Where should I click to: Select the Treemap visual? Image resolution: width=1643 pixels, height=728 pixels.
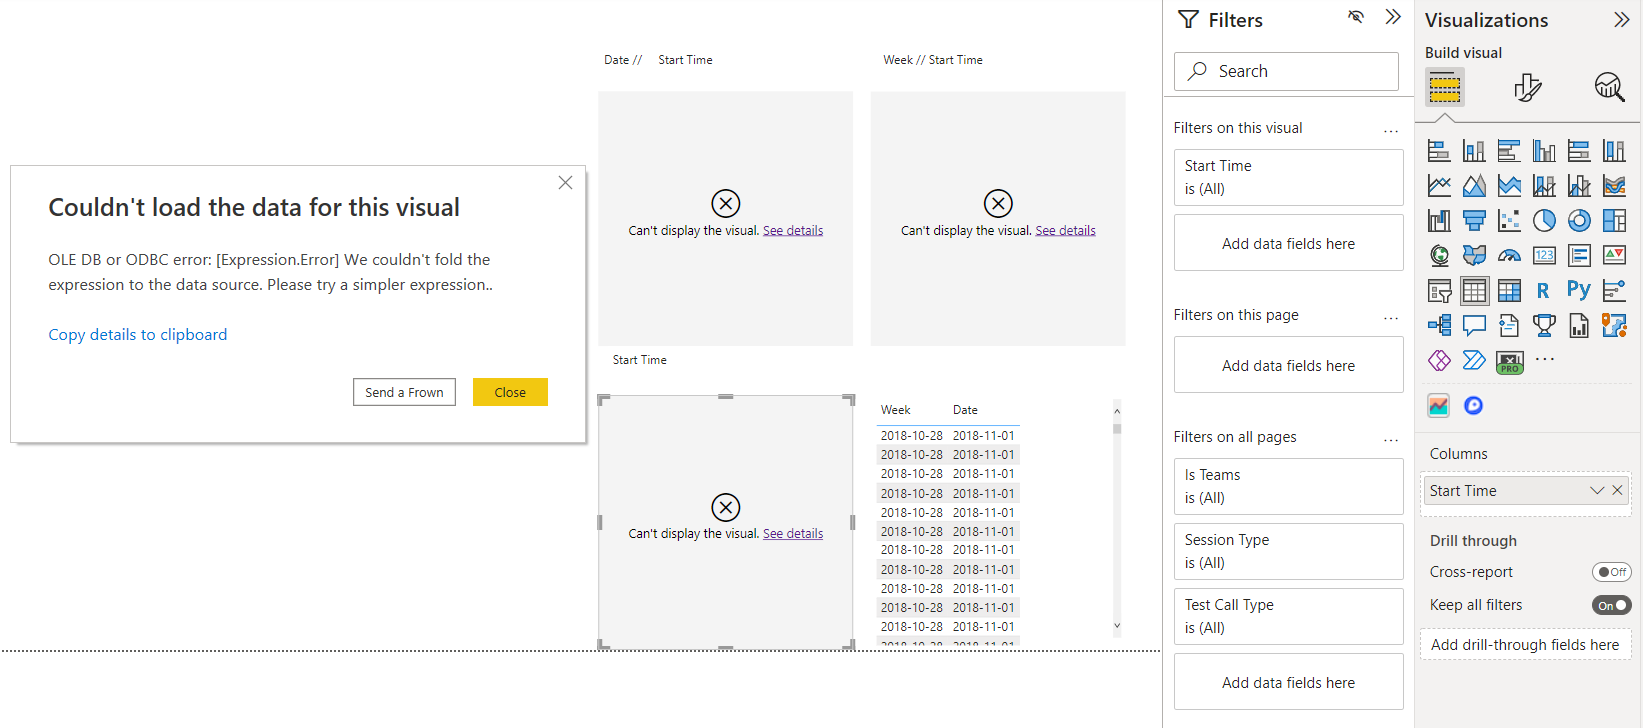(1614, 220)
